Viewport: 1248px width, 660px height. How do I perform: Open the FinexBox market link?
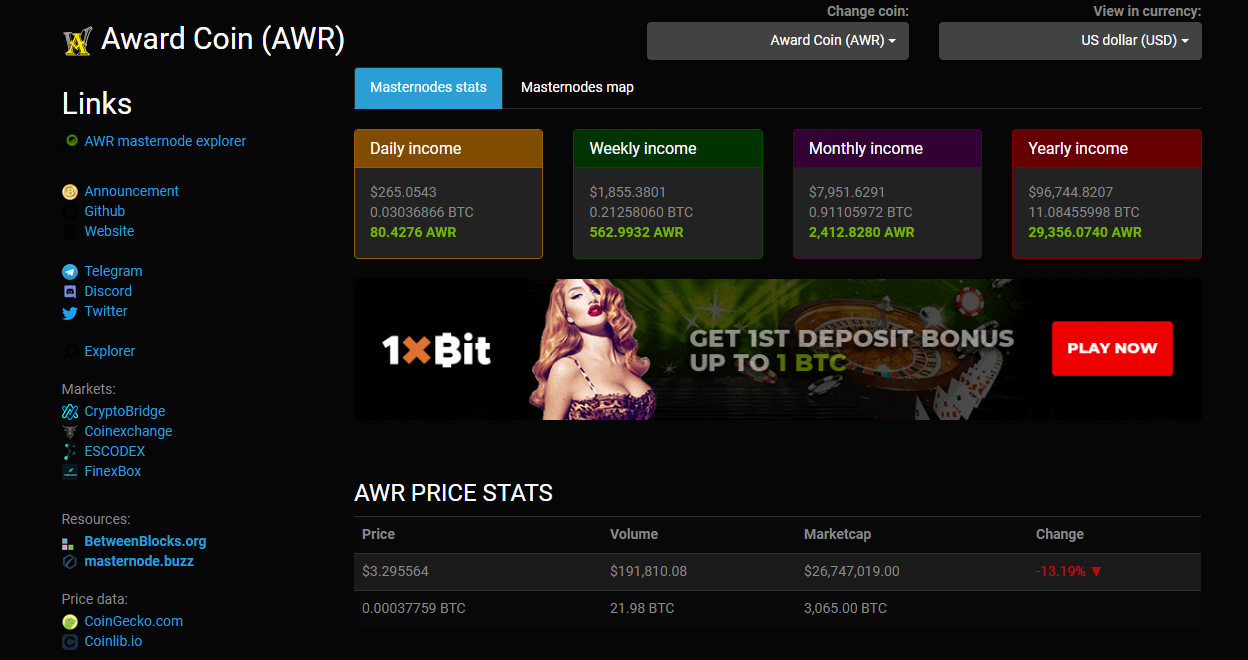tap(113, 471)
